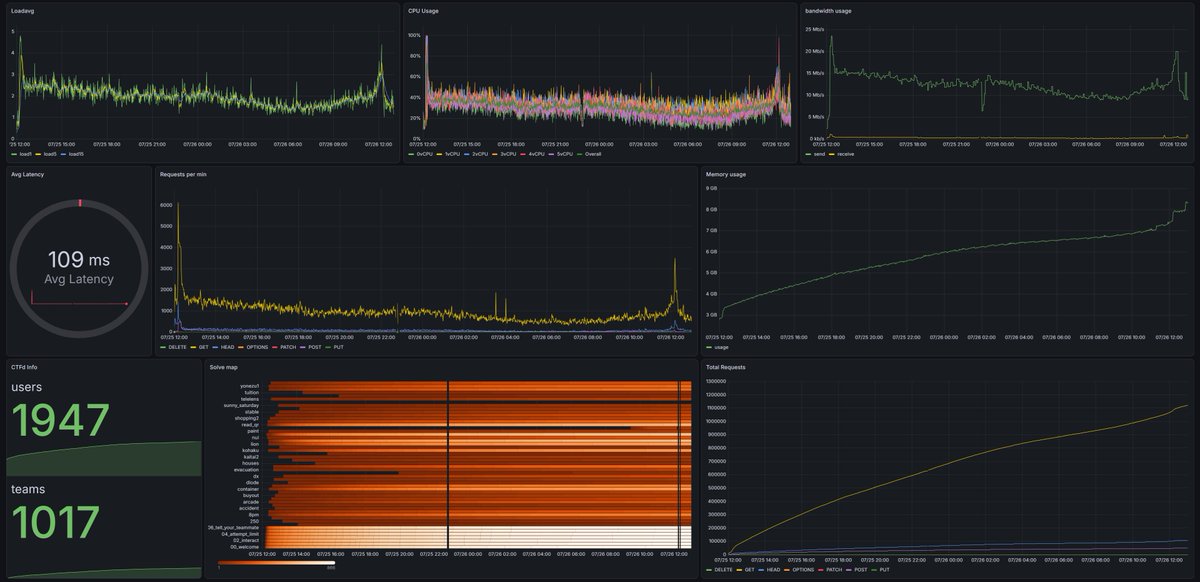
Task: Click the read_qr row label in Solve map
Action: (x=251, y=425)
